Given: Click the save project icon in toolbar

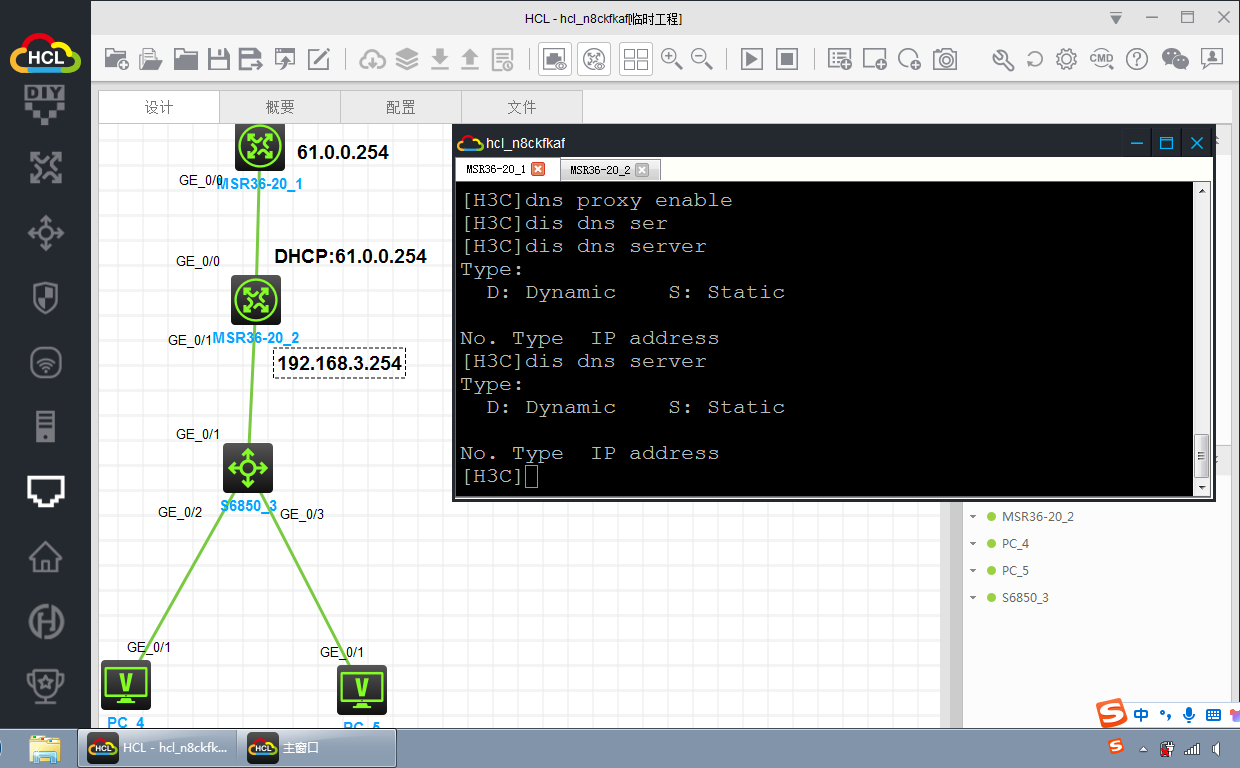Looking at the screenshot, I should pos(218,59).
